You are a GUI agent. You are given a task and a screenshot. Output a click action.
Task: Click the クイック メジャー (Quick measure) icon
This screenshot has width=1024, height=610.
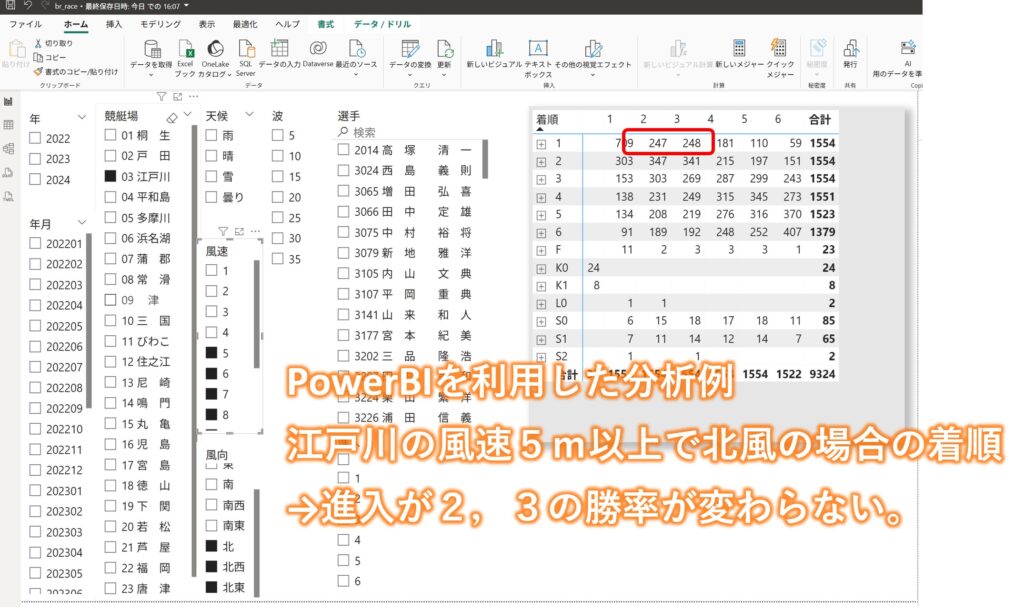tap(778, 48)
